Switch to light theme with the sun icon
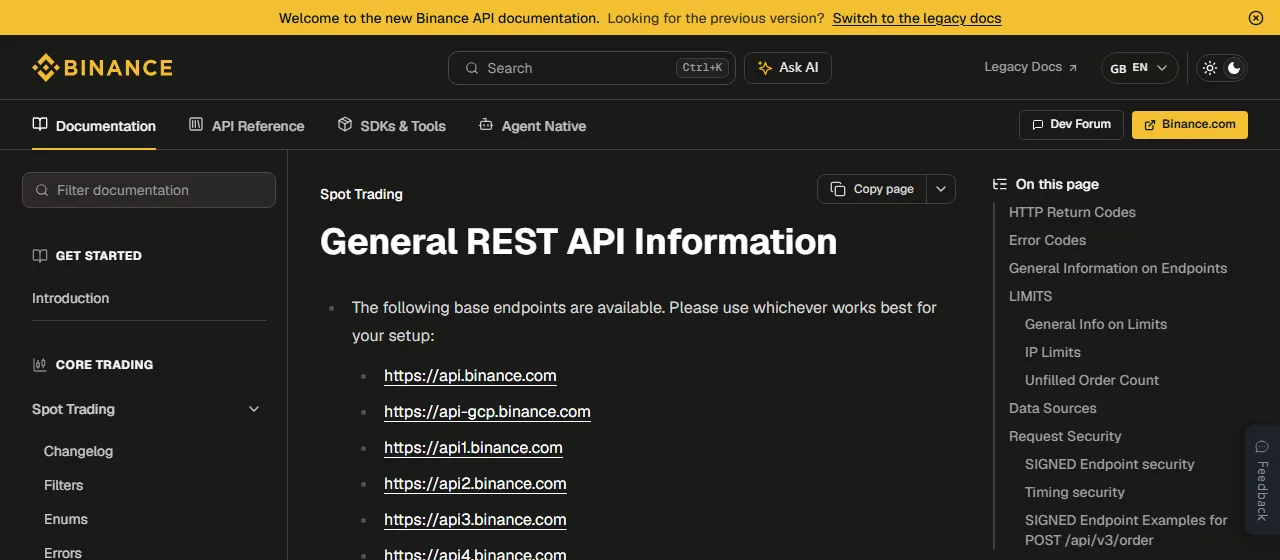1280x560 pixels. point(1210,68)
